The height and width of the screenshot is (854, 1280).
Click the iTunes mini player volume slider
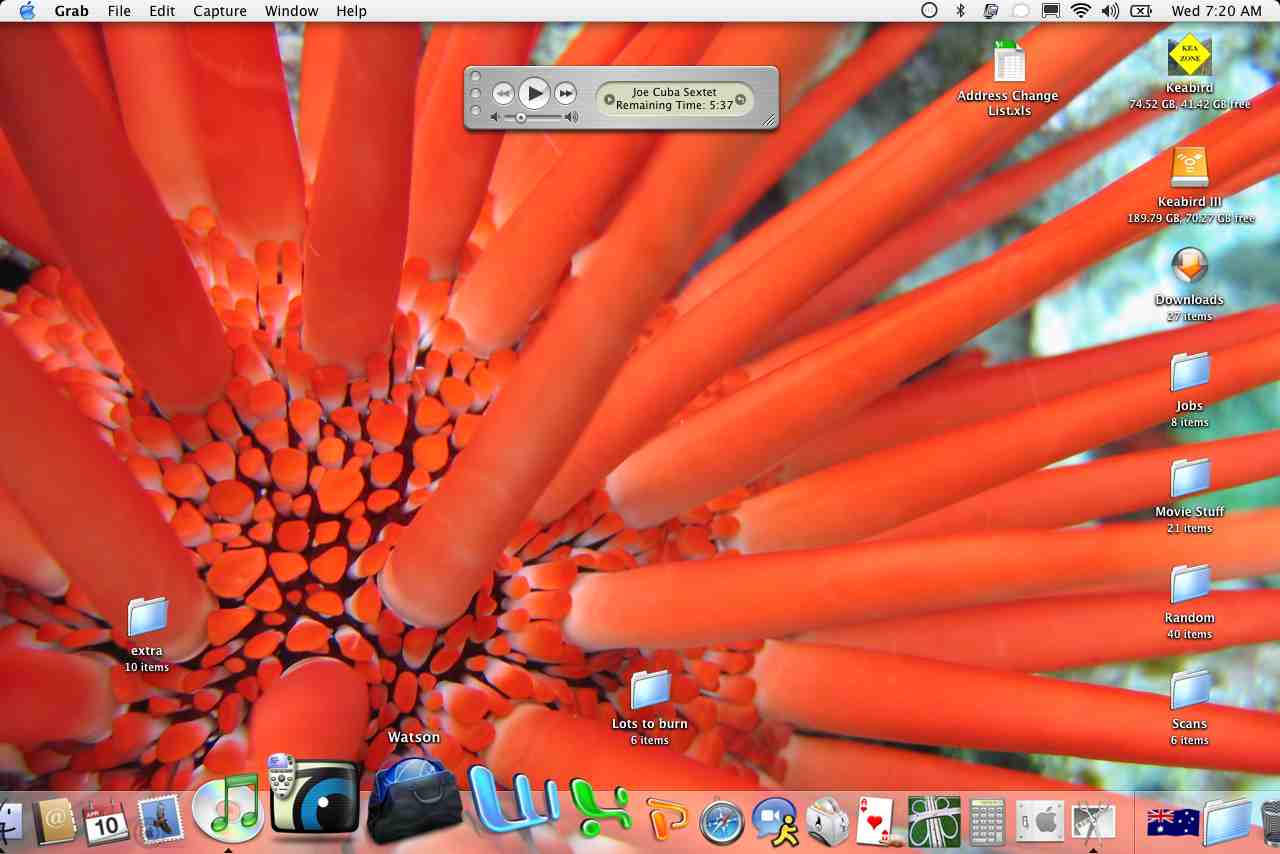[533, 118]
